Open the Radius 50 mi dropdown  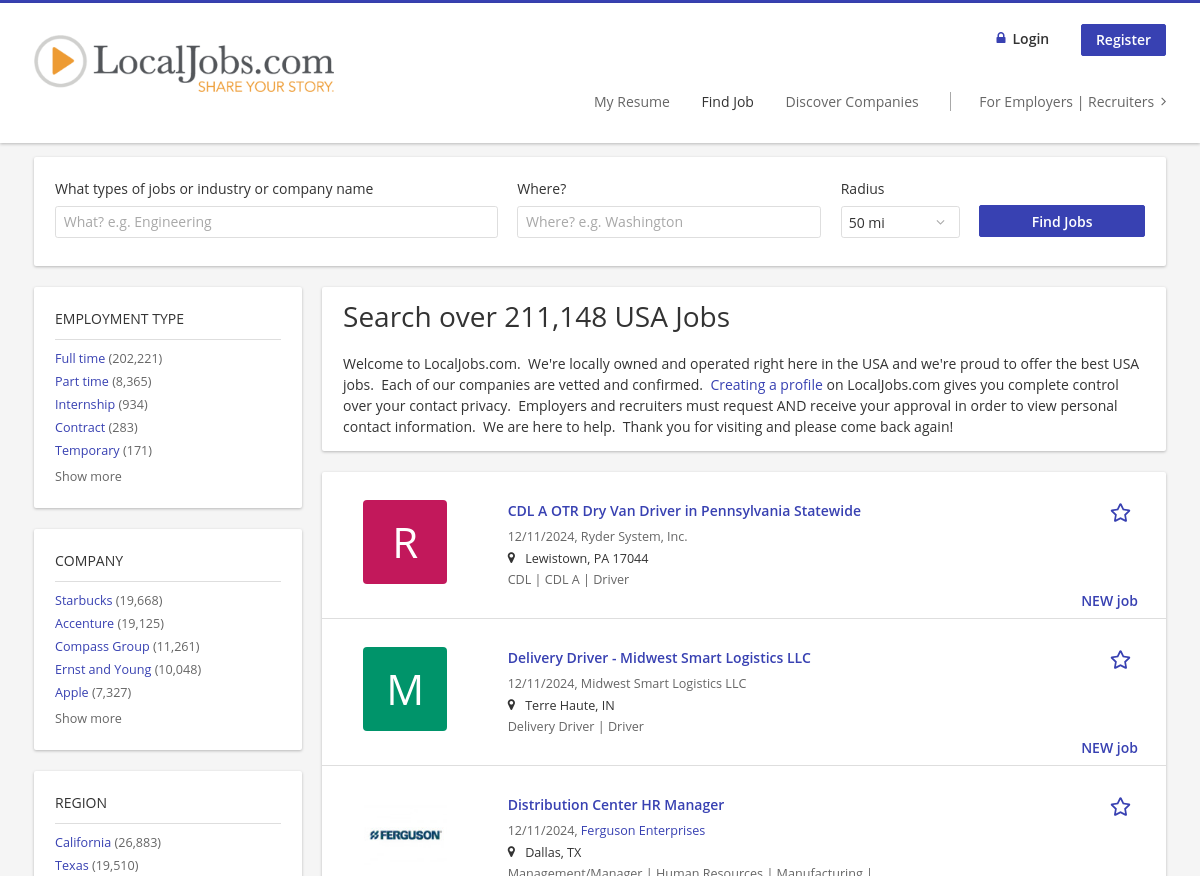tap(900, 222)
